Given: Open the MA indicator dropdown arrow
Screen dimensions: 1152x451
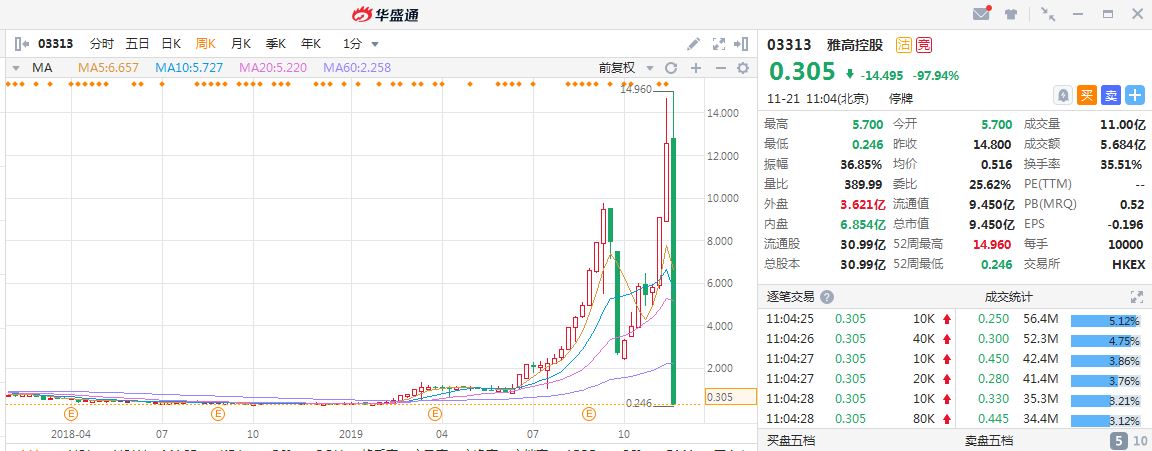Looking at the screenshot, I should pyautogui.click(x=15, y=68).
